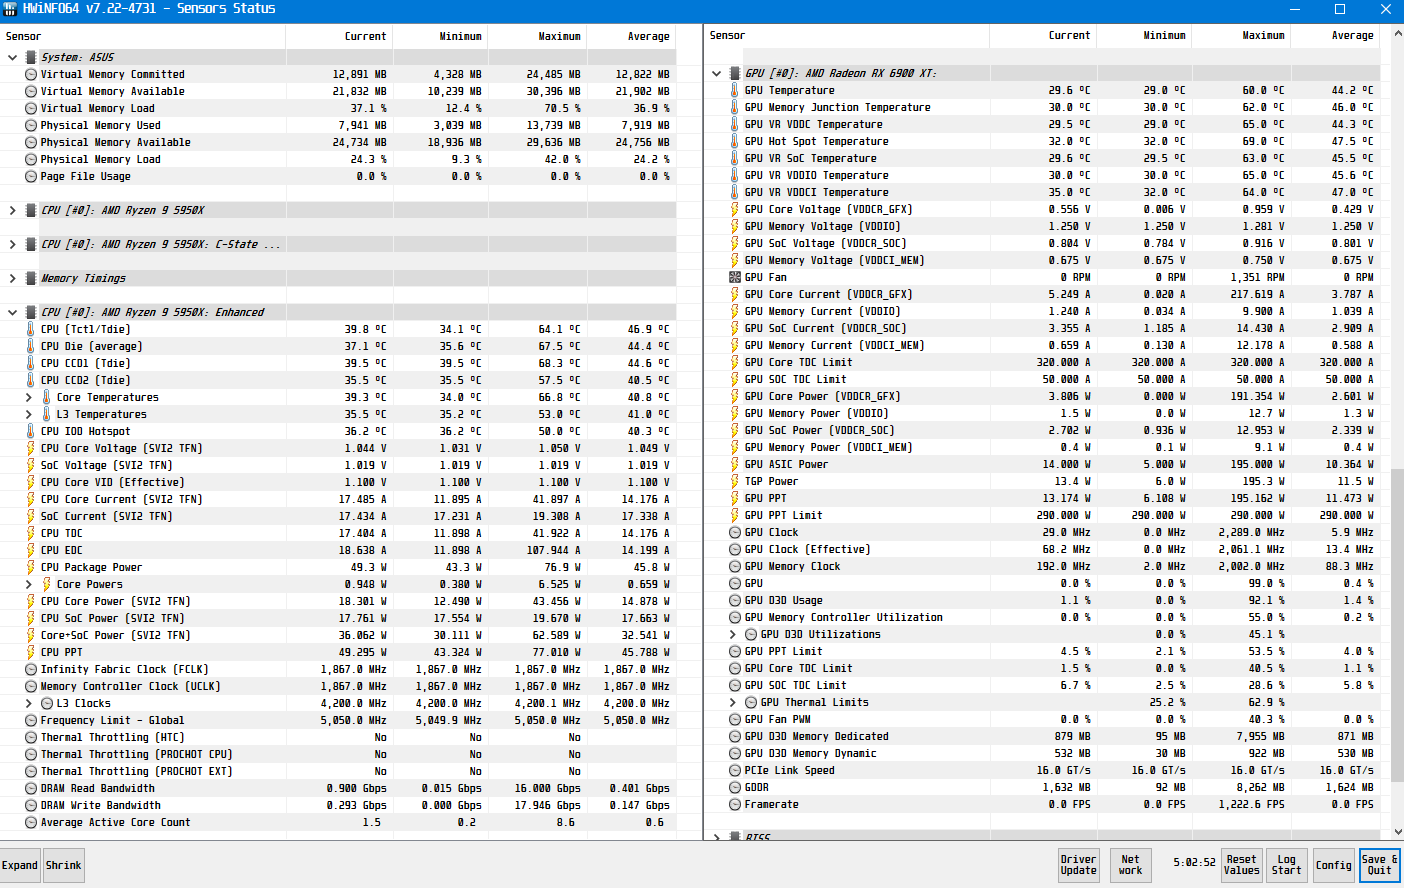Expand the L3 Clocks row
This screenshot has width=1404, height=888.
[x=29, y=703]
